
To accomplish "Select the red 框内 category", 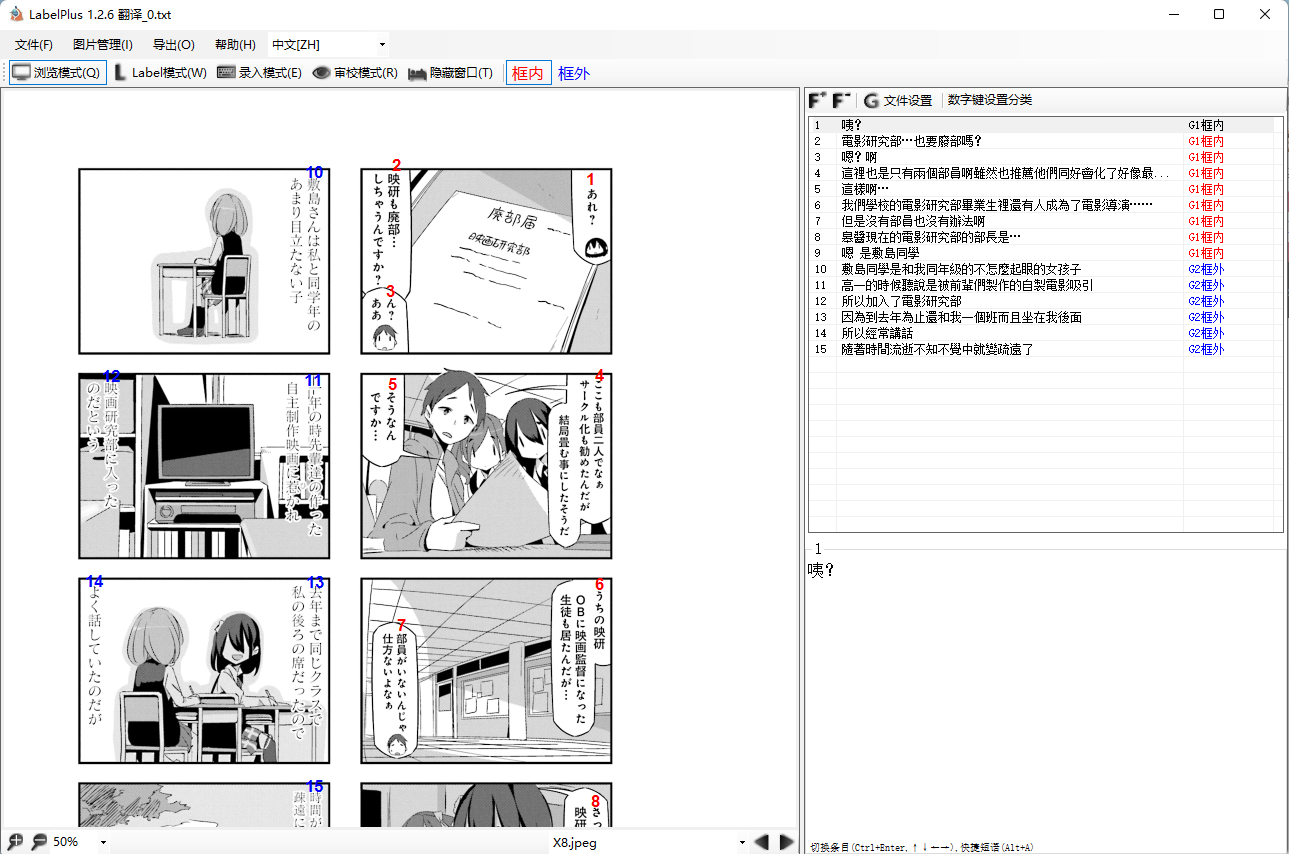I will (528, 73).
